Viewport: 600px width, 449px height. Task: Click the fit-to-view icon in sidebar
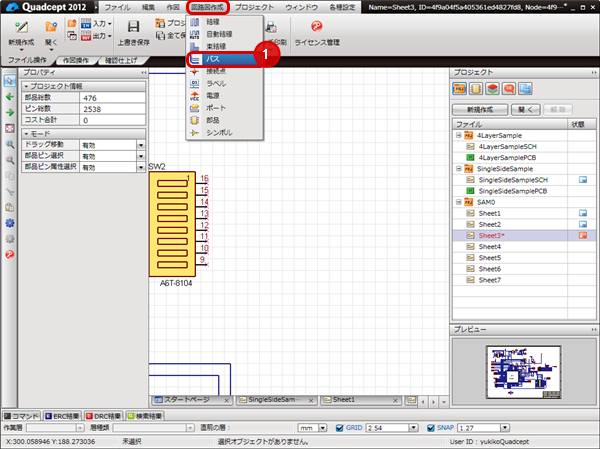pos(10,128)
